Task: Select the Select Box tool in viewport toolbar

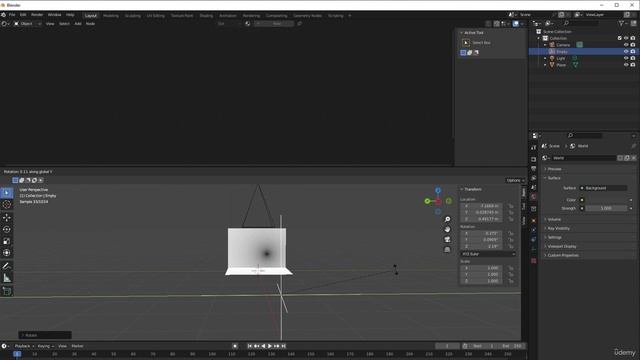Action: [7, 193]
